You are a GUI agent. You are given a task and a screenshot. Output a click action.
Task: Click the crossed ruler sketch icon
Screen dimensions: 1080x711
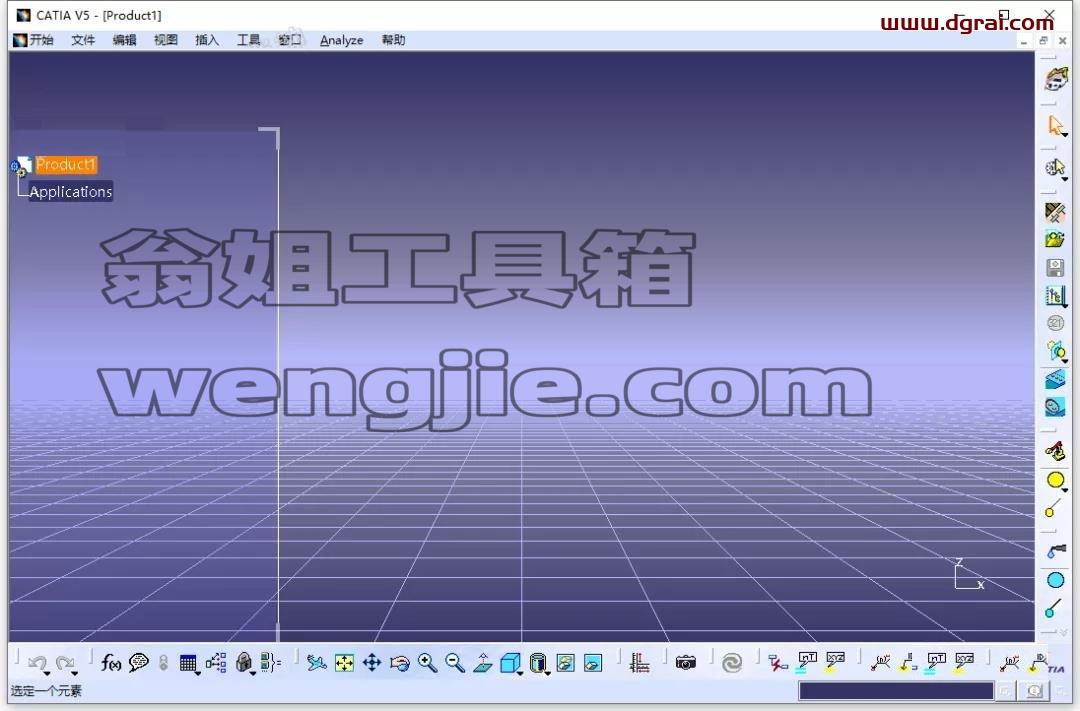pyautogui.click(x=1055, y=212)
